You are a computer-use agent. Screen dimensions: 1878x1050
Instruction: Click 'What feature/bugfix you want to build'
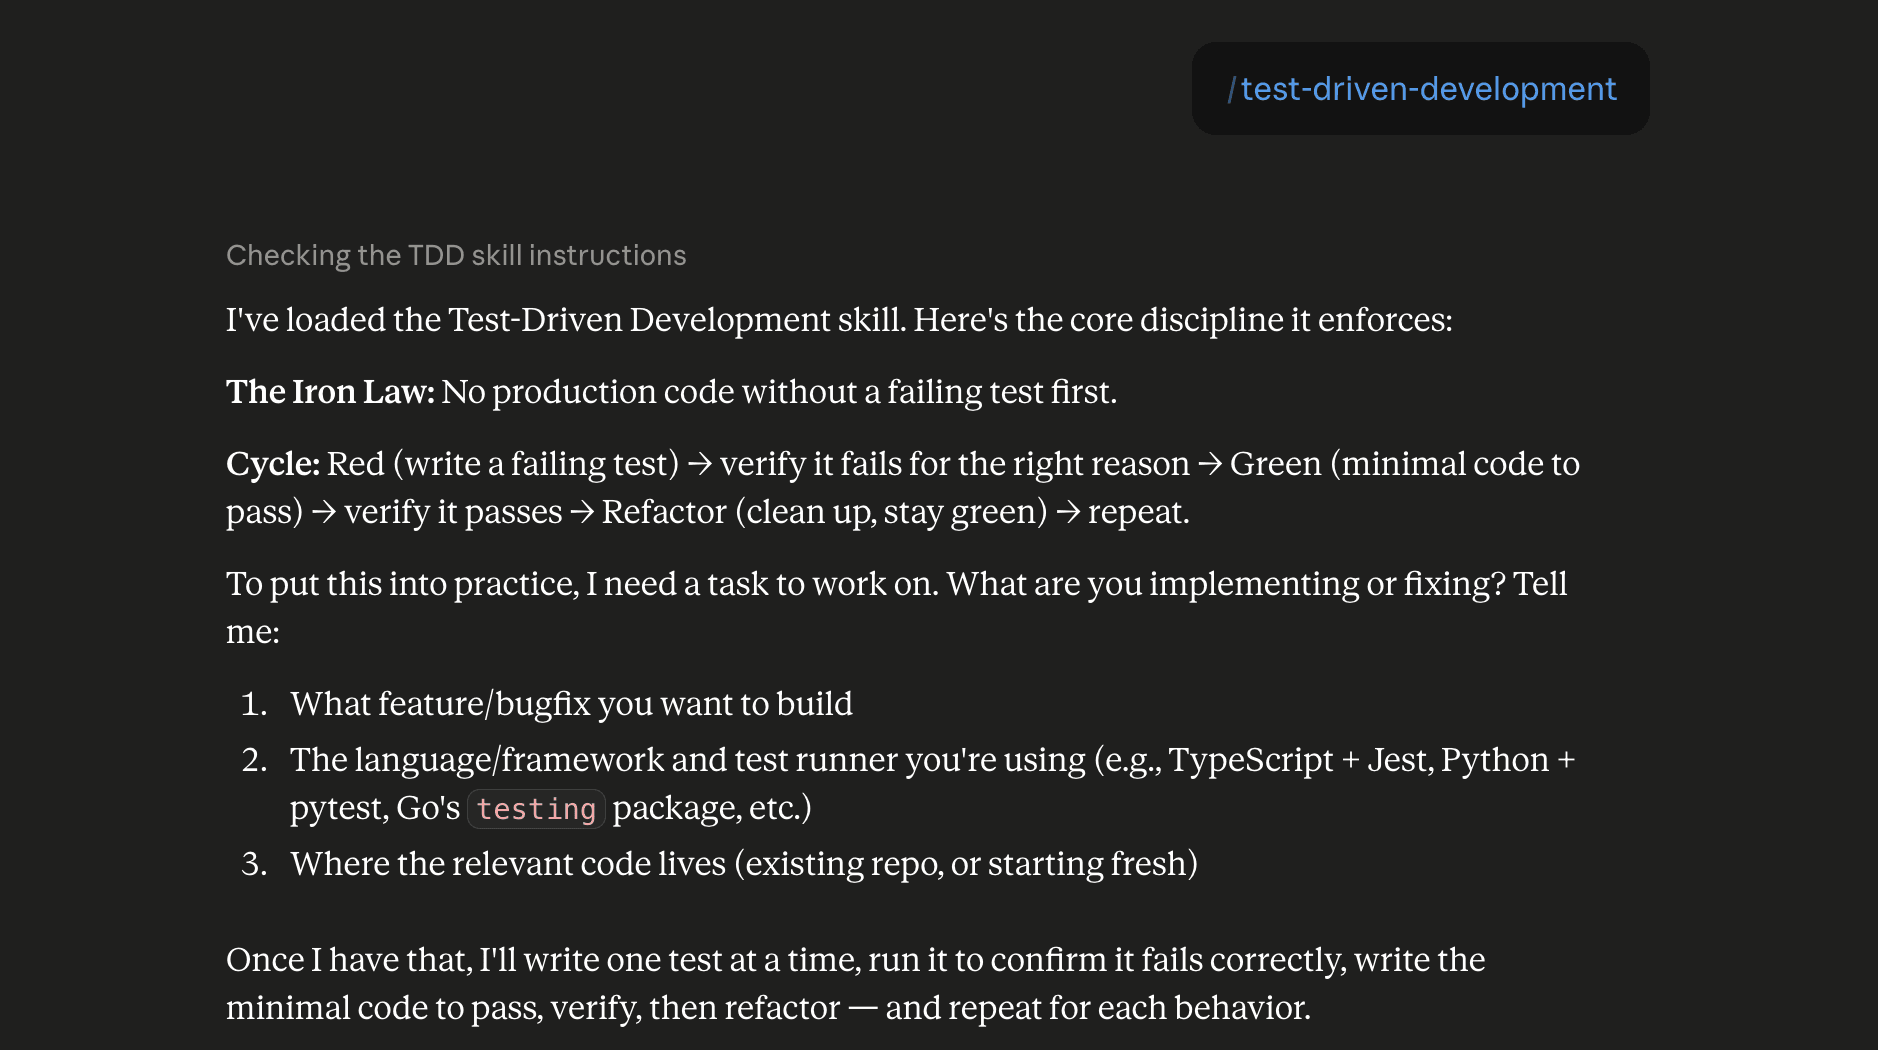click(571, 704)
